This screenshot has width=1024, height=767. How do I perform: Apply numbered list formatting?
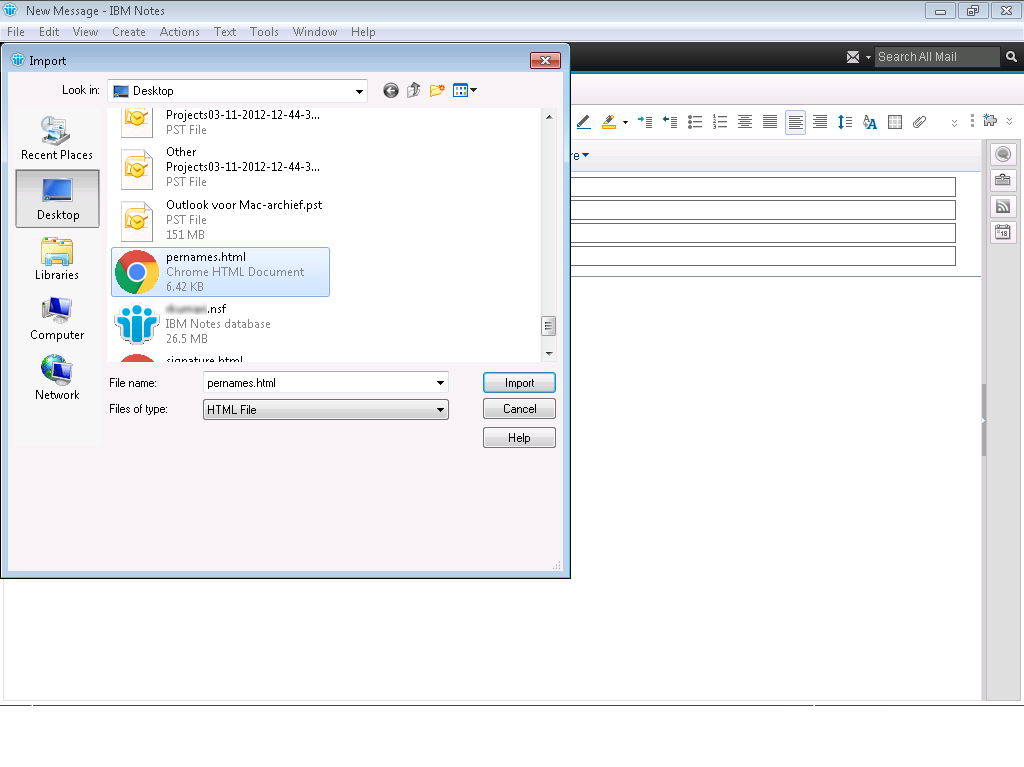(720, 122)
